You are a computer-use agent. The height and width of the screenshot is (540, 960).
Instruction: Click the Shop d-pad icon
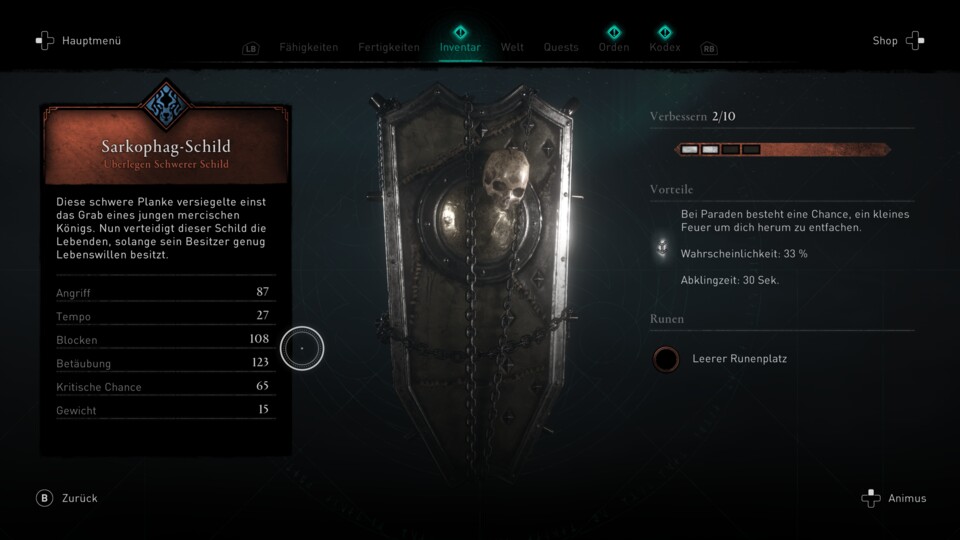915,40
